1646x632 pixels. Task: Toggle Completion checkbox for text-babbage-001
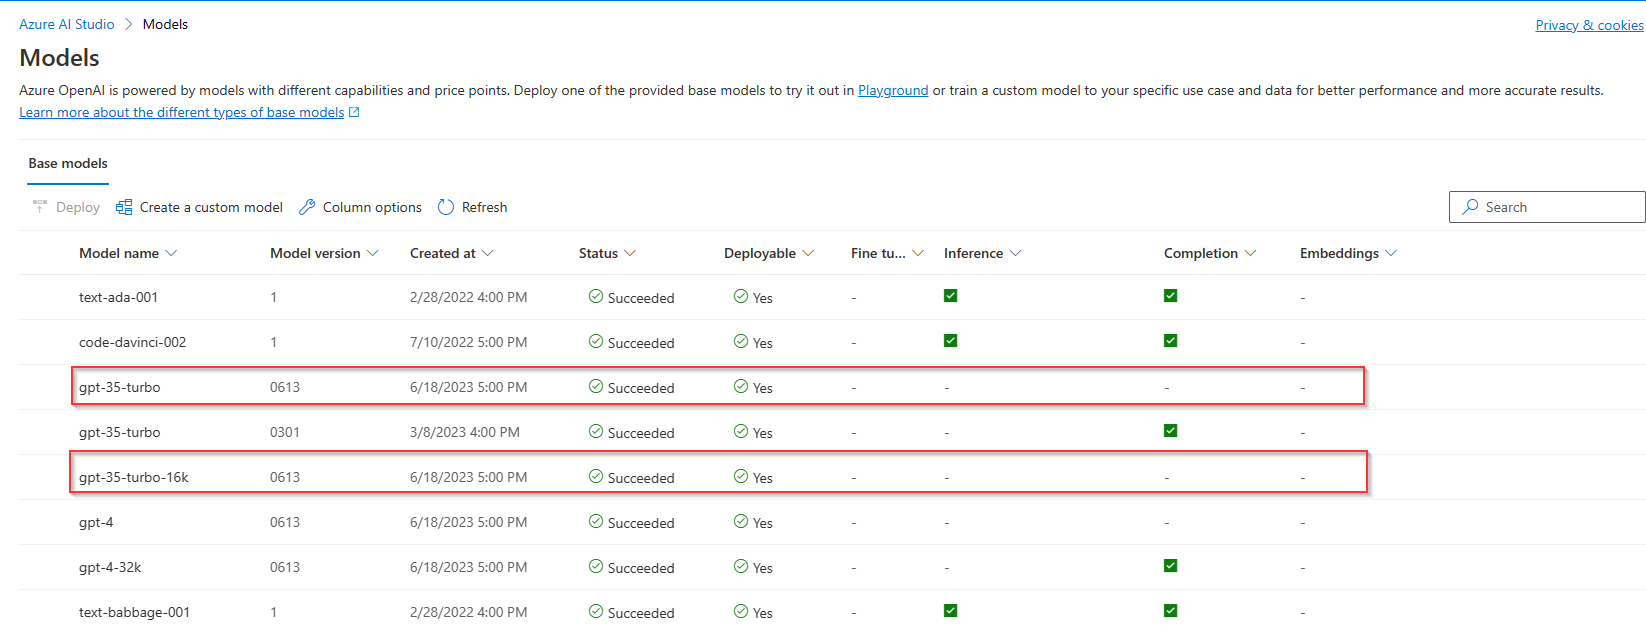point(1171,611)
